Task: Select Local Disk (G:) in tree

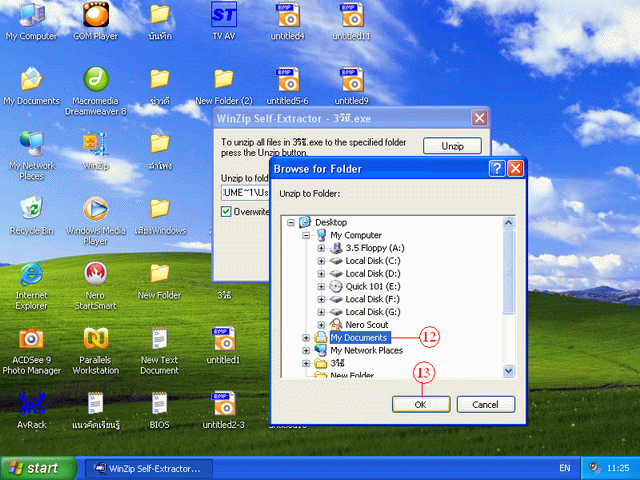Action: [x=373, y=312]
